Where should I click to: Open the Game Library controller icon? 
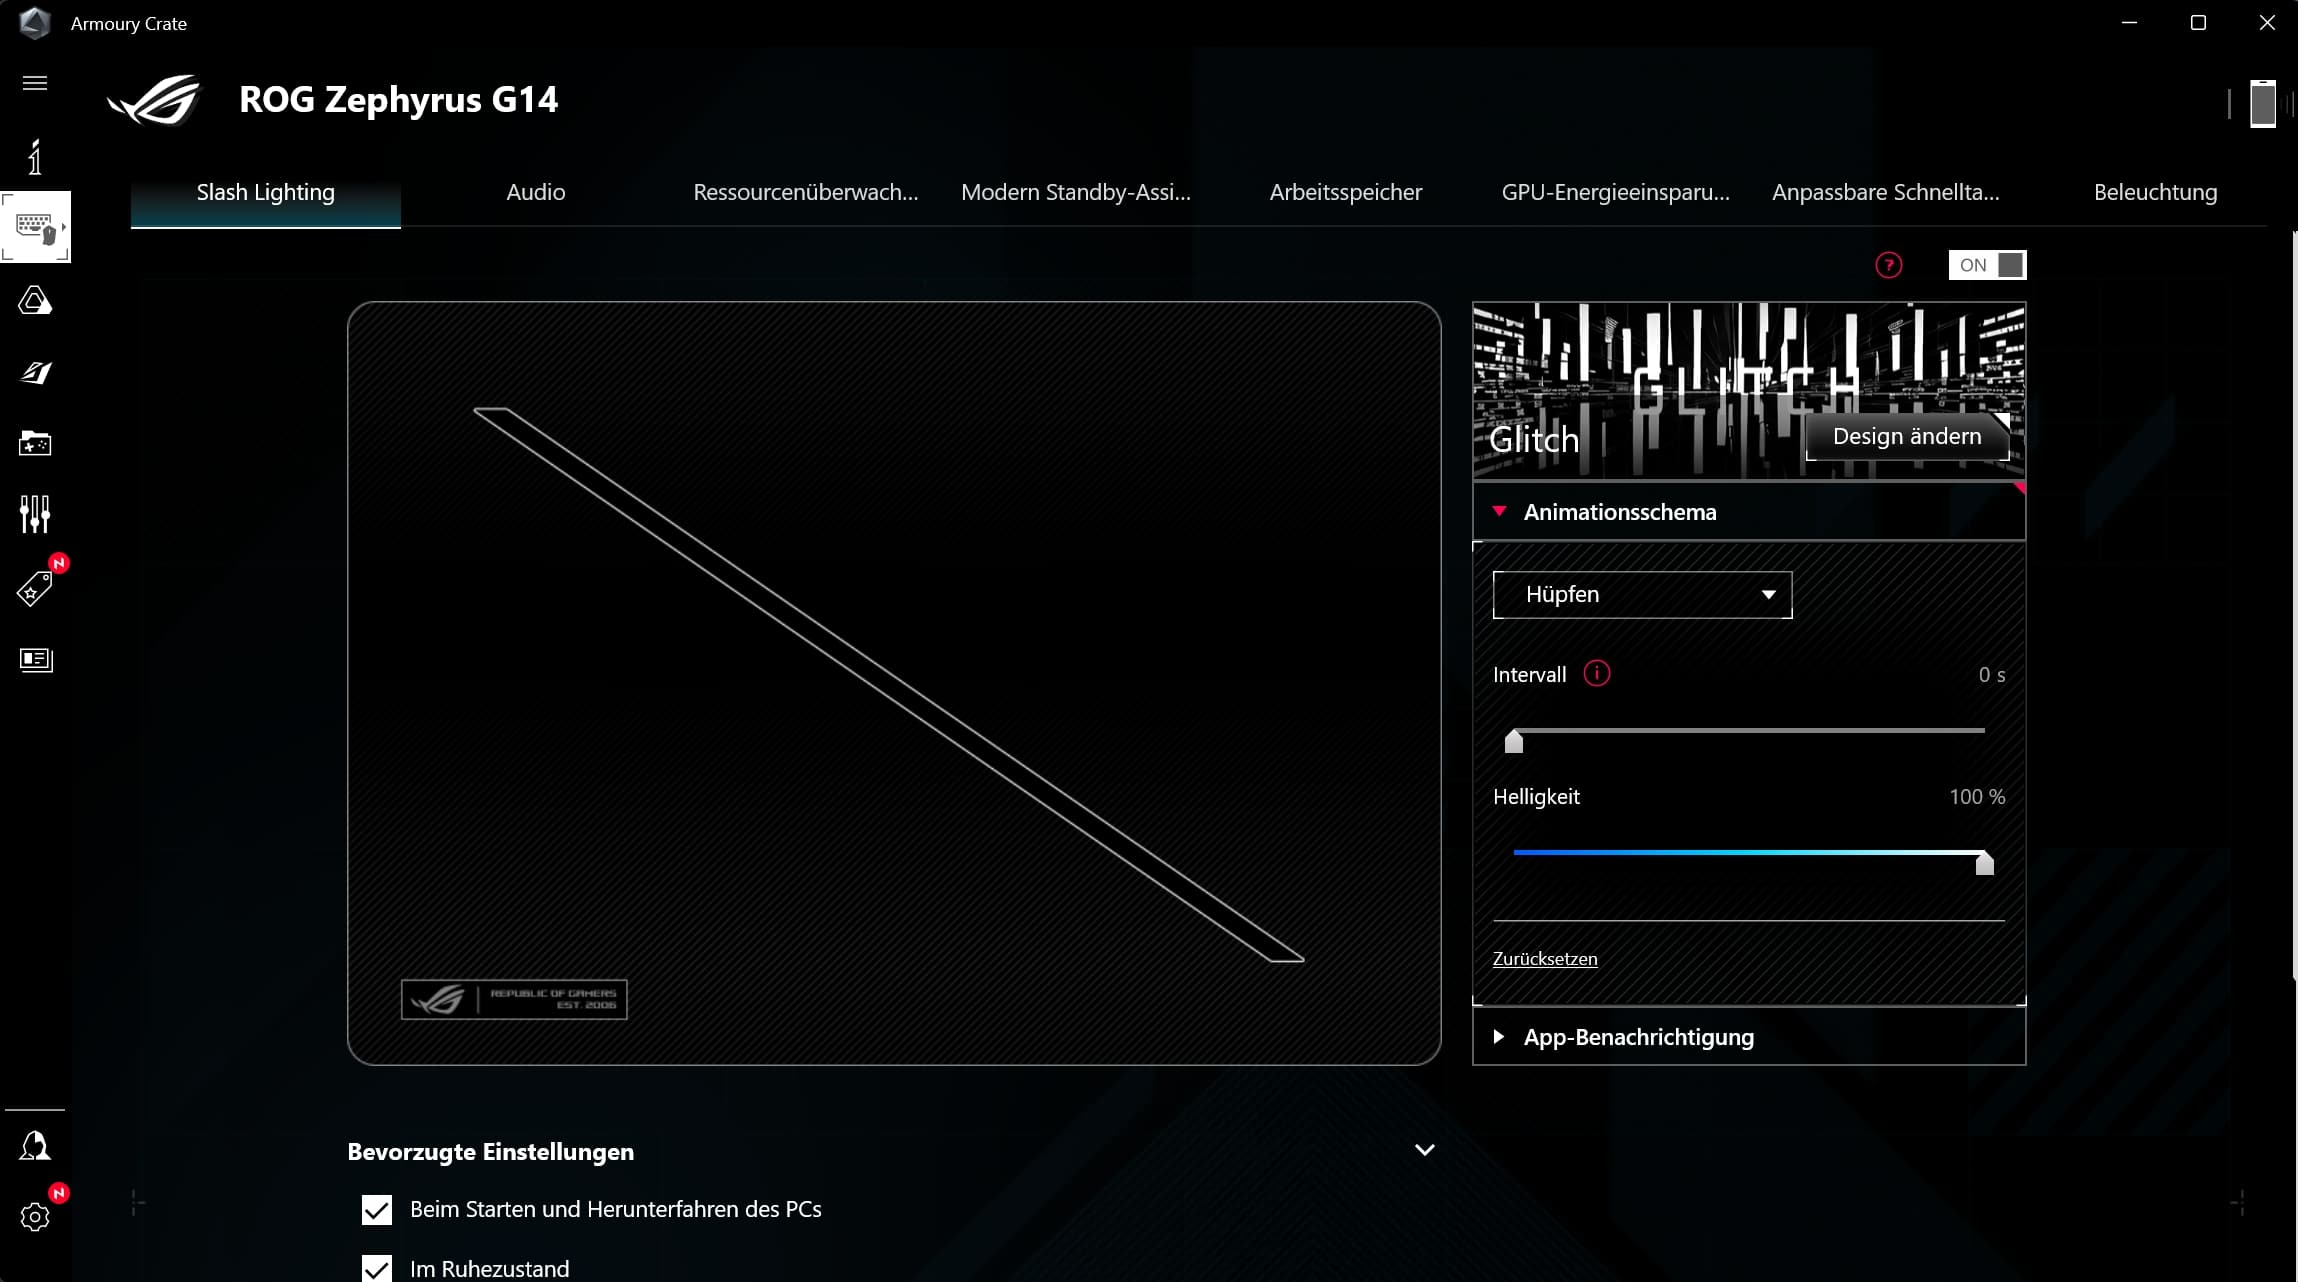pos(35,443)
